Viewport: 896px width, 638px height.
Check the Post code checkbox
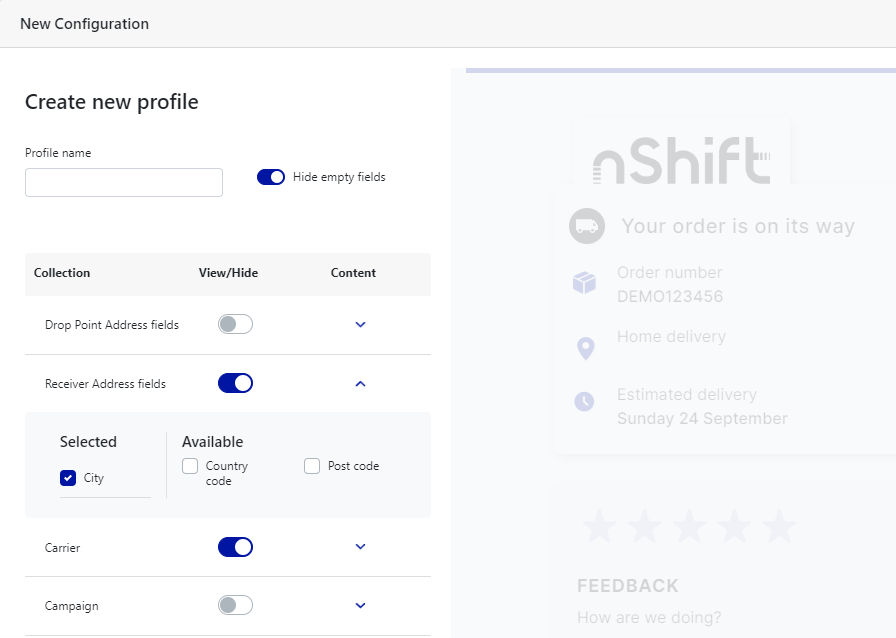tap(312, 466)
